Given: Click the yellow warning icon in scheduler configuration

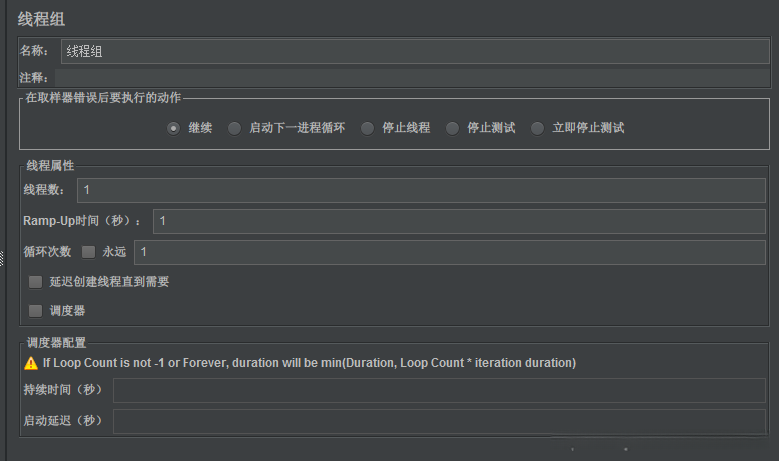Looking at the screenshot, I should pyautogui.click(x=30, y=363).
